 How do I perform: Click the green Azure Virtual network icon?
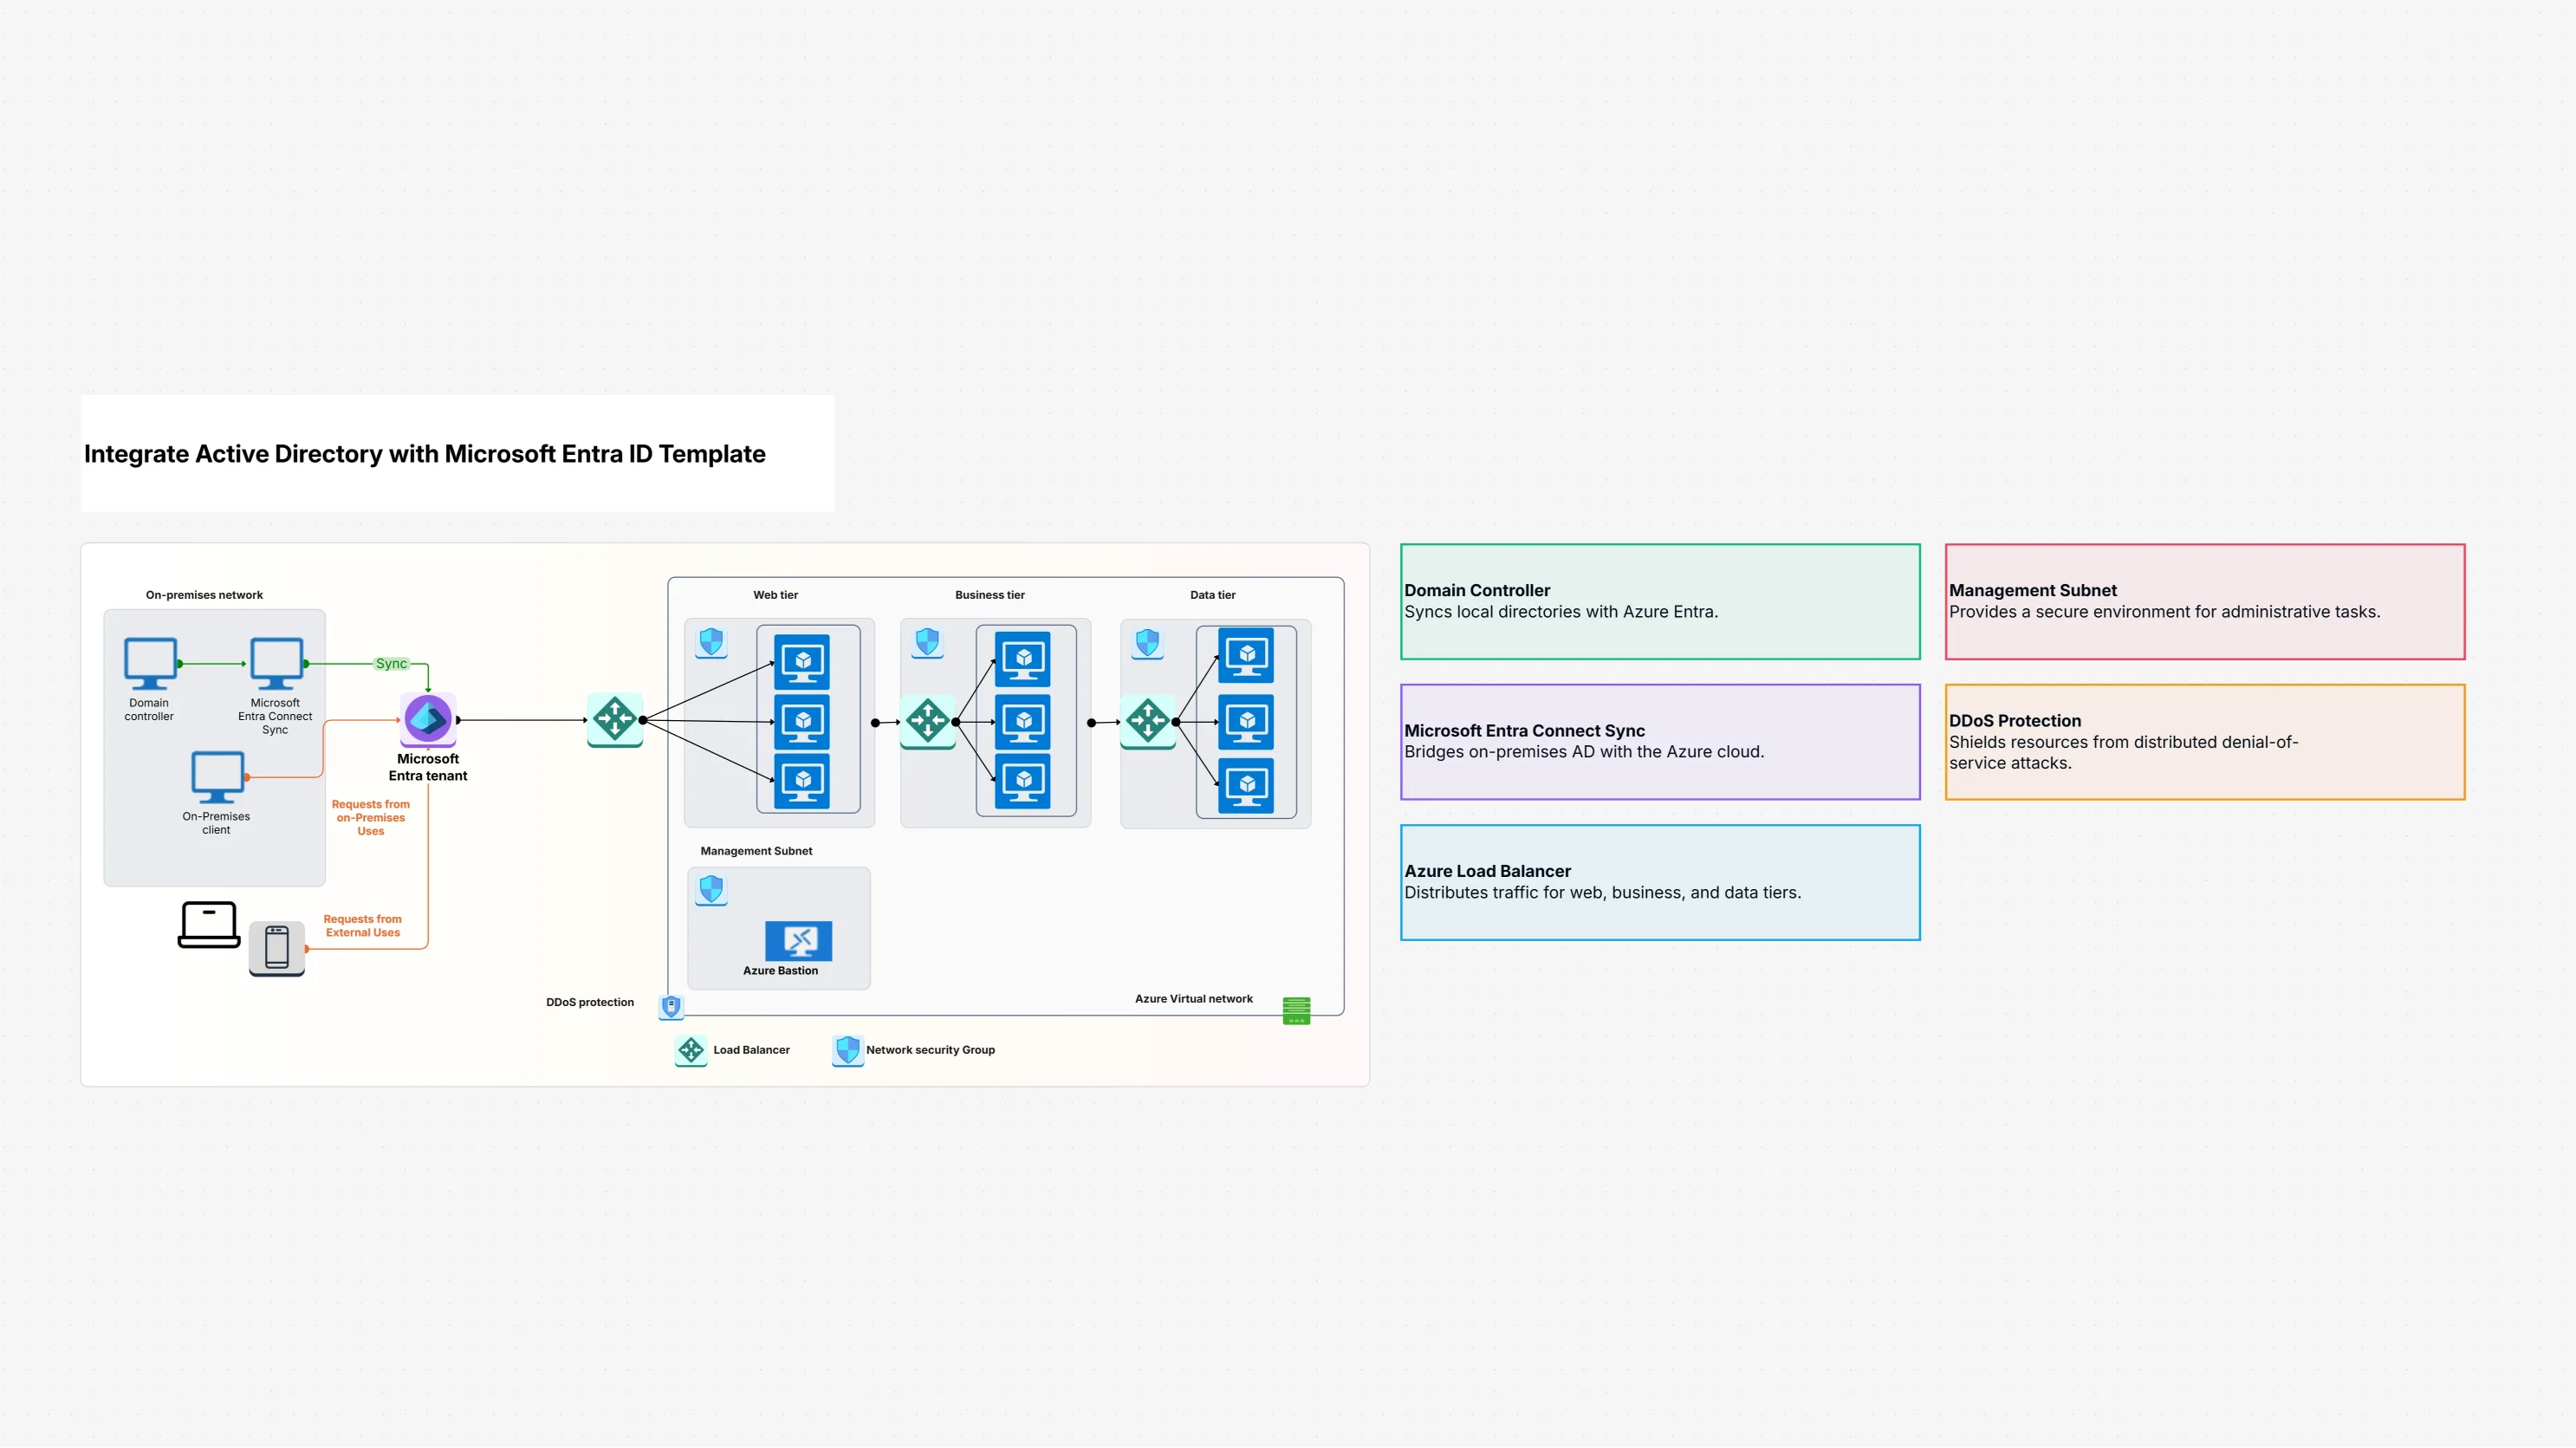click(x=1296, y=1010)
